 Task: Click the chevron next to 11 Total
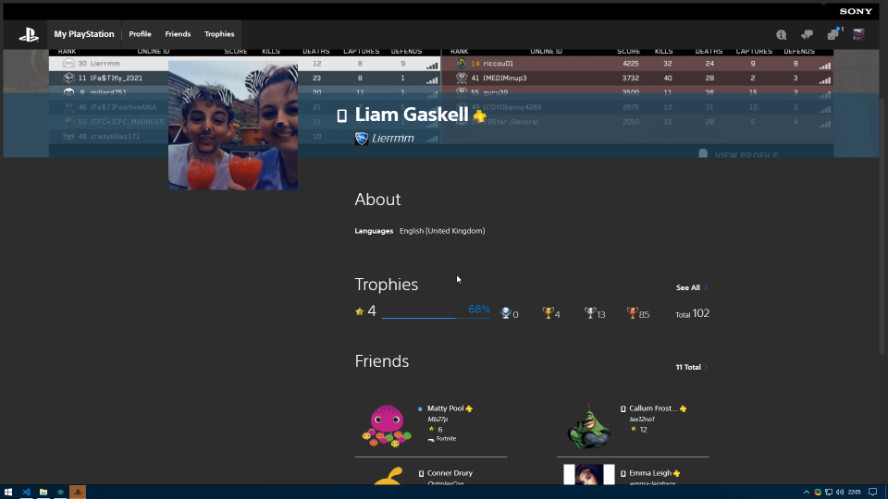click(706, 368)
